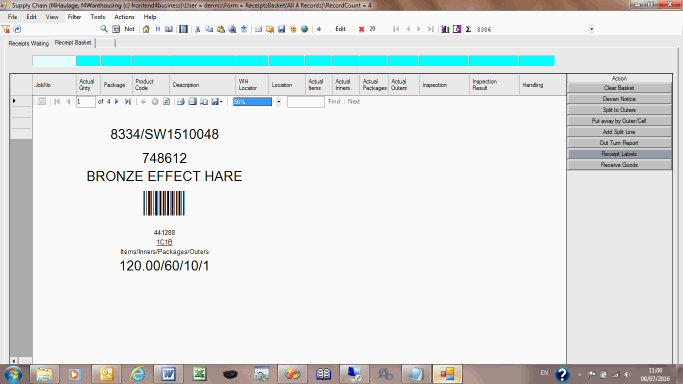Toggle the Not filter button
This screenshot has width=683, height=384.
click(129, 29)
